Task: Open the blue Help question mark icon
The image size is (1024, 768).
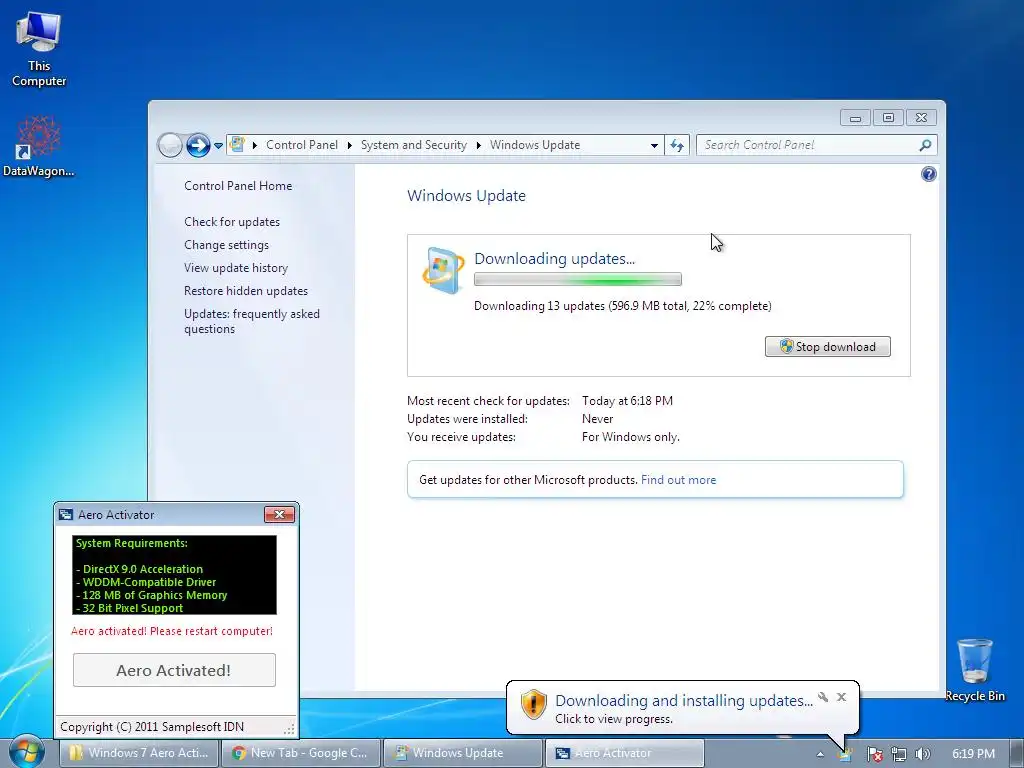Action: click(928, 174)
